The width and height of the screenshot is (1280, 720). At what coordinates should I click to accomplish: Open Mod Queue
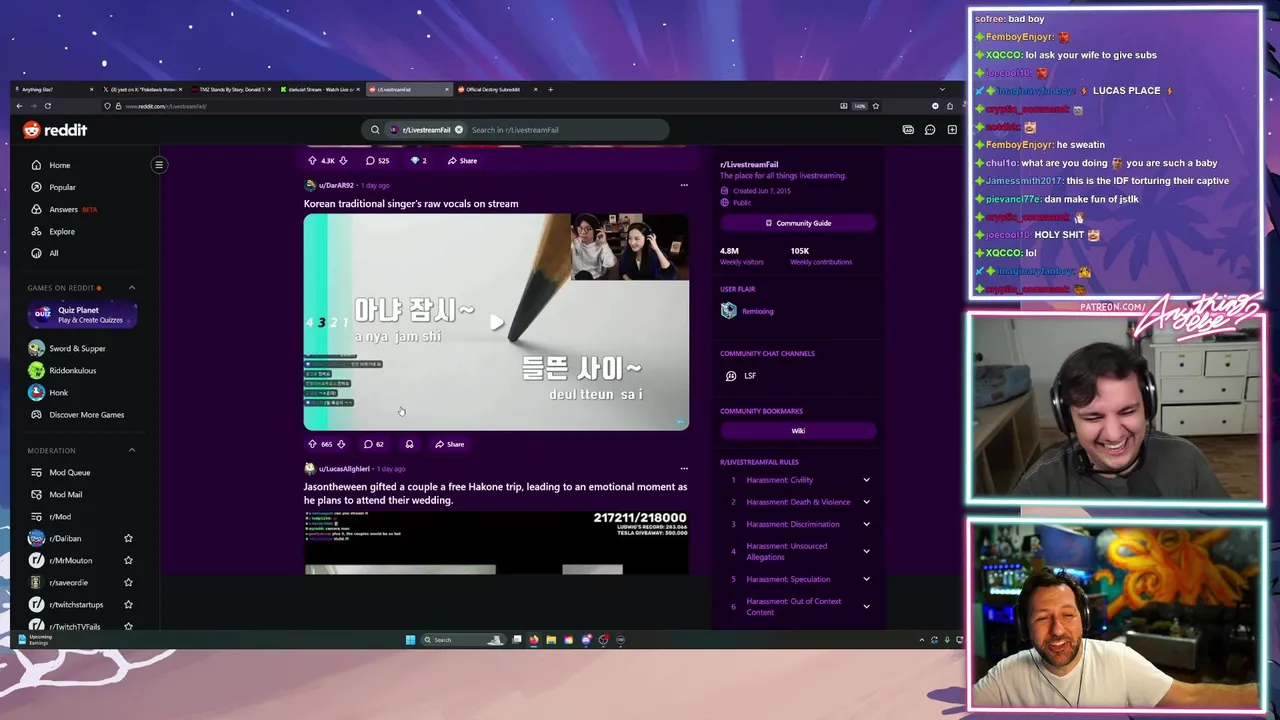70,472
